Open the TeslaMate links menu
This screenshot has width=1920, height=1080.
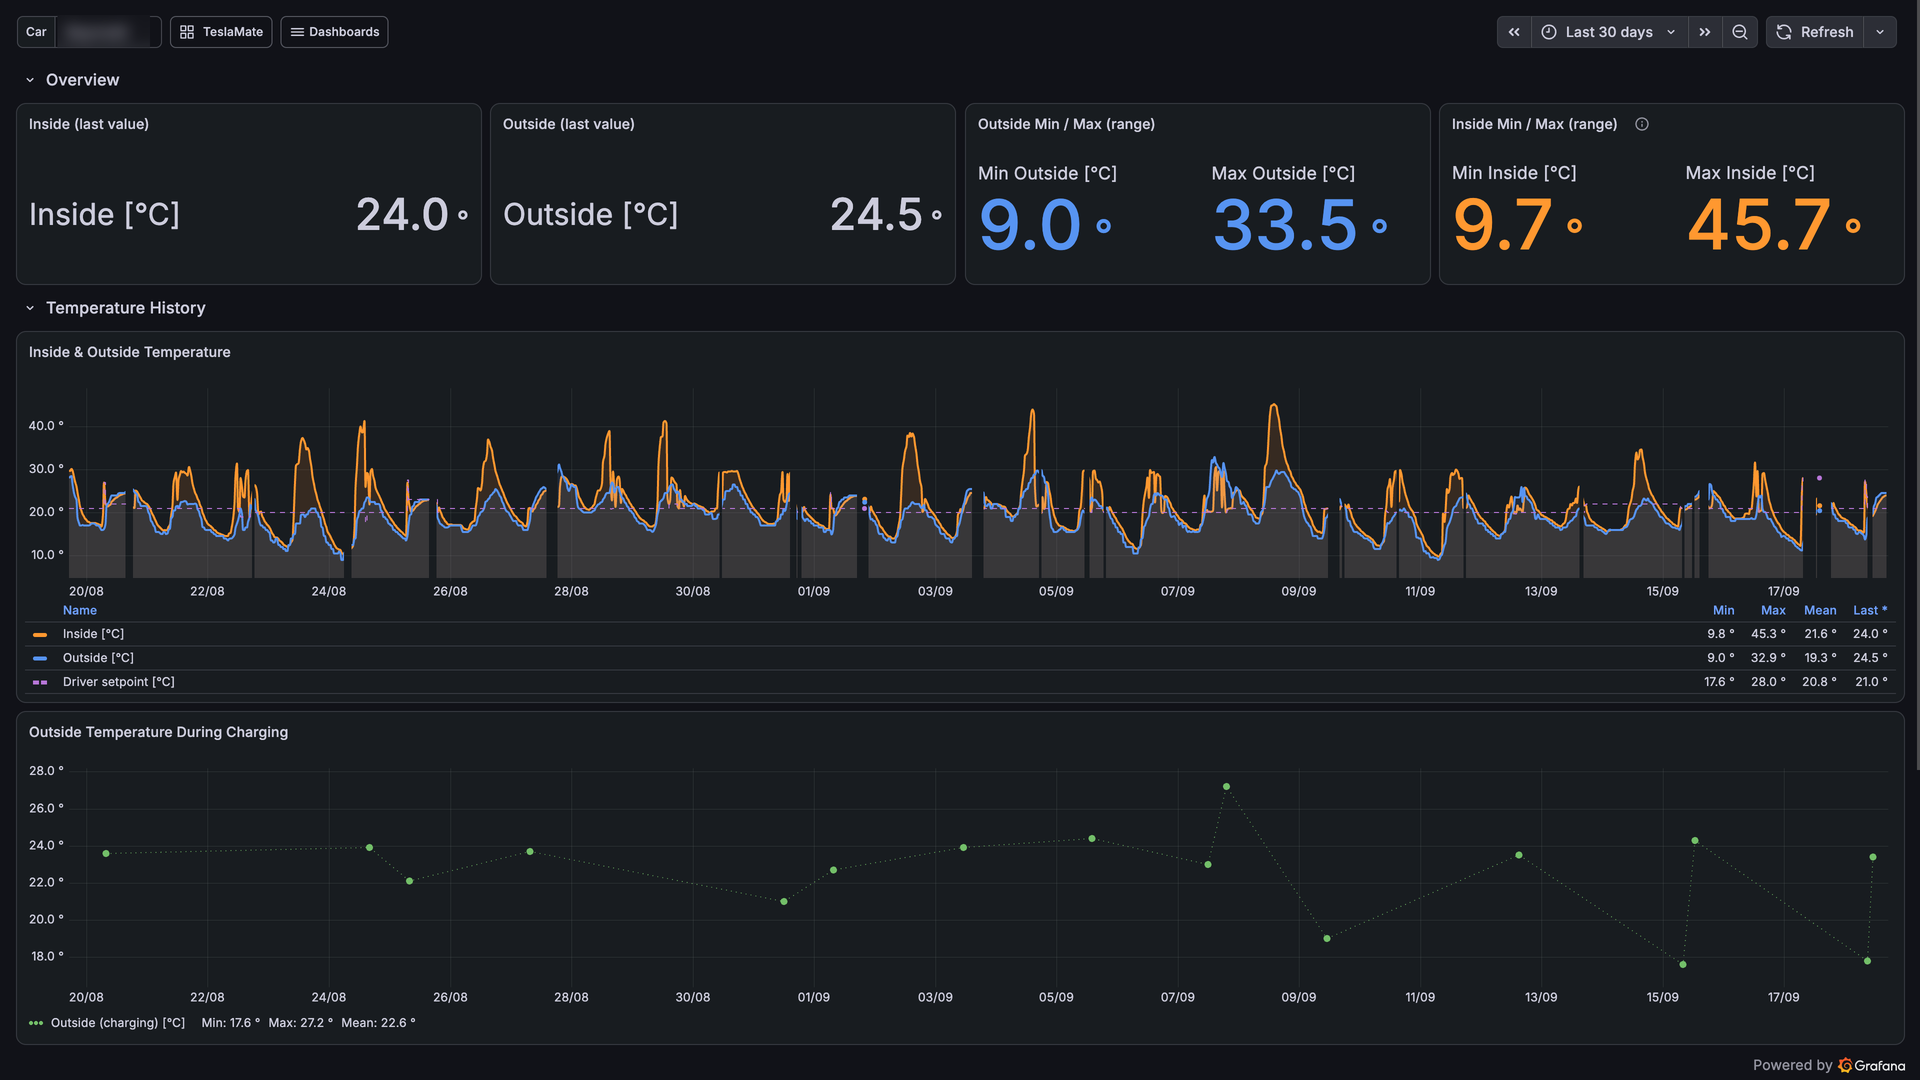click(221, 32)
